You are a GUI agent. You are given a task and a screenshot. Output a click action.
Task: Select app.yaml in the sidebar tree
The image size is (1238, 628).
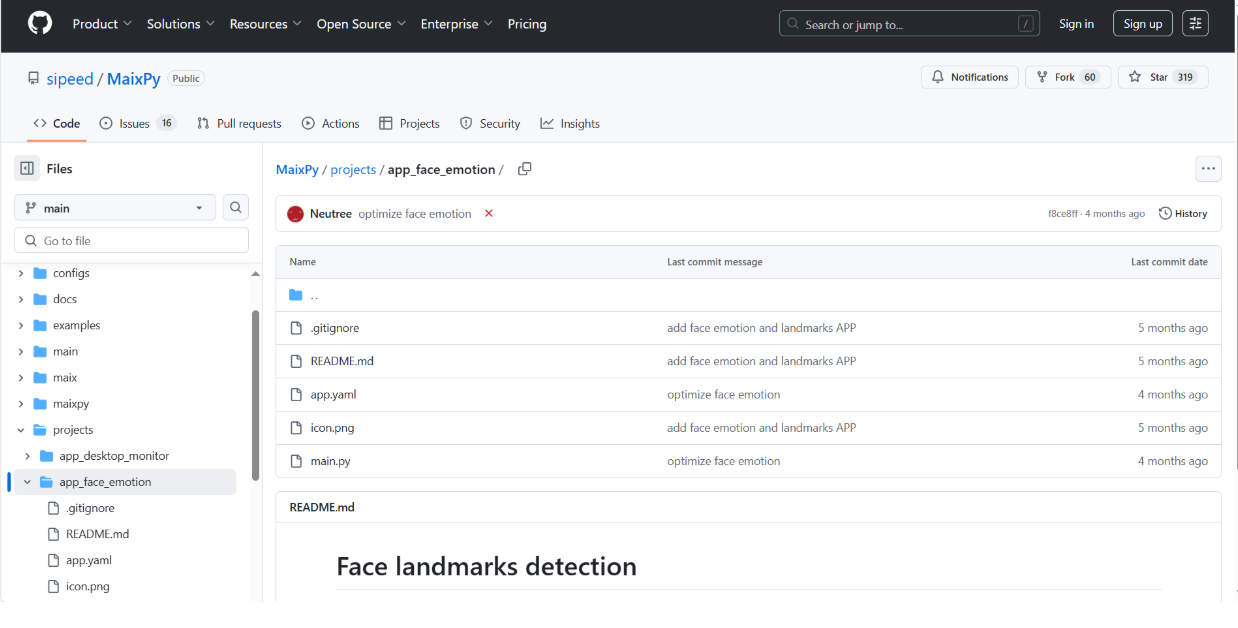tap(89, 560)
